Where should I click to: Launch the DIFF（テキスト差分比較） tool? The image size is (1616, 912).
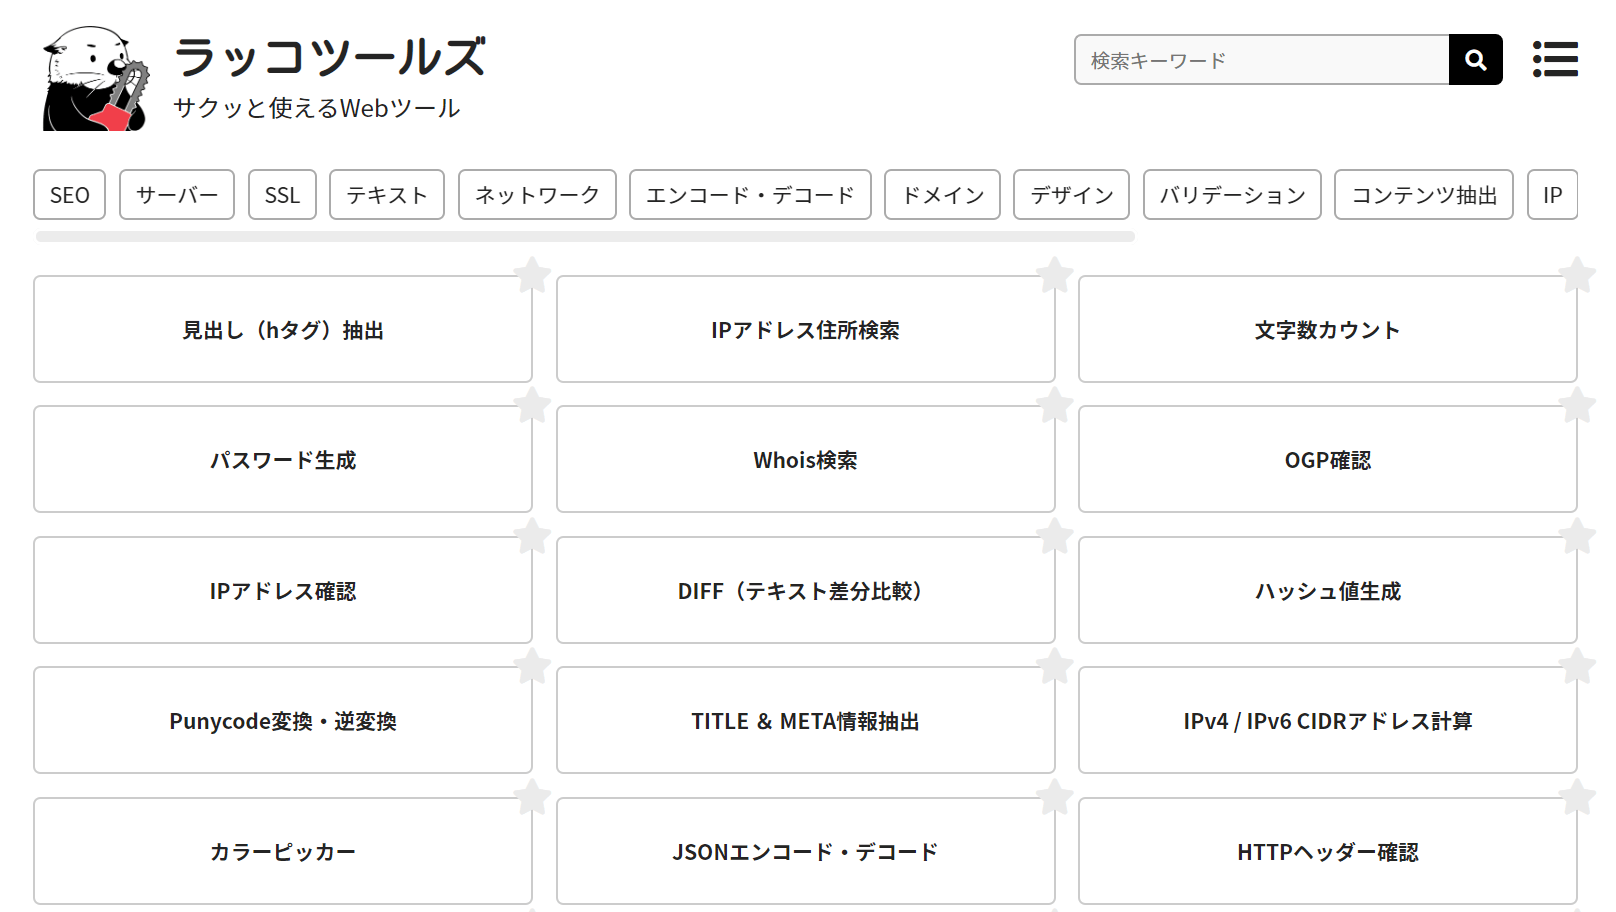coord(806,590)
